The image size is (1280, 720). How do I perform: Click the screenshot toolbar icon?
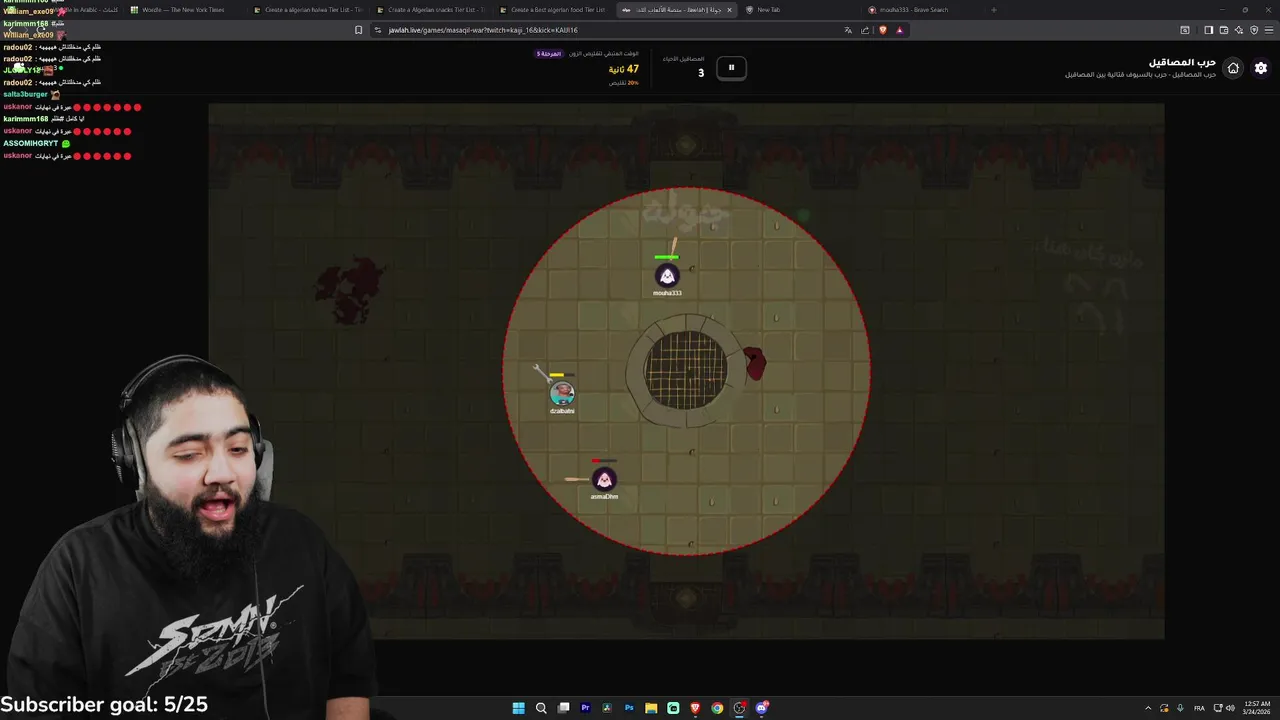1185,30
